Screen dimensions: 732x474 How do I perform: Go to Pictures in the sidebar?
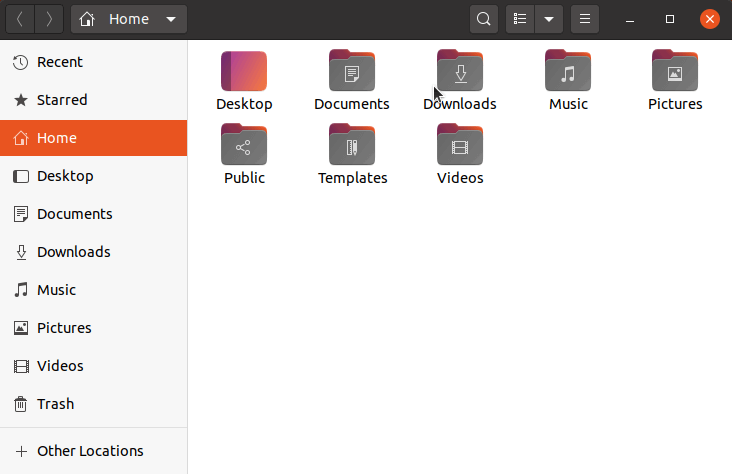click(x=93, y=328)
